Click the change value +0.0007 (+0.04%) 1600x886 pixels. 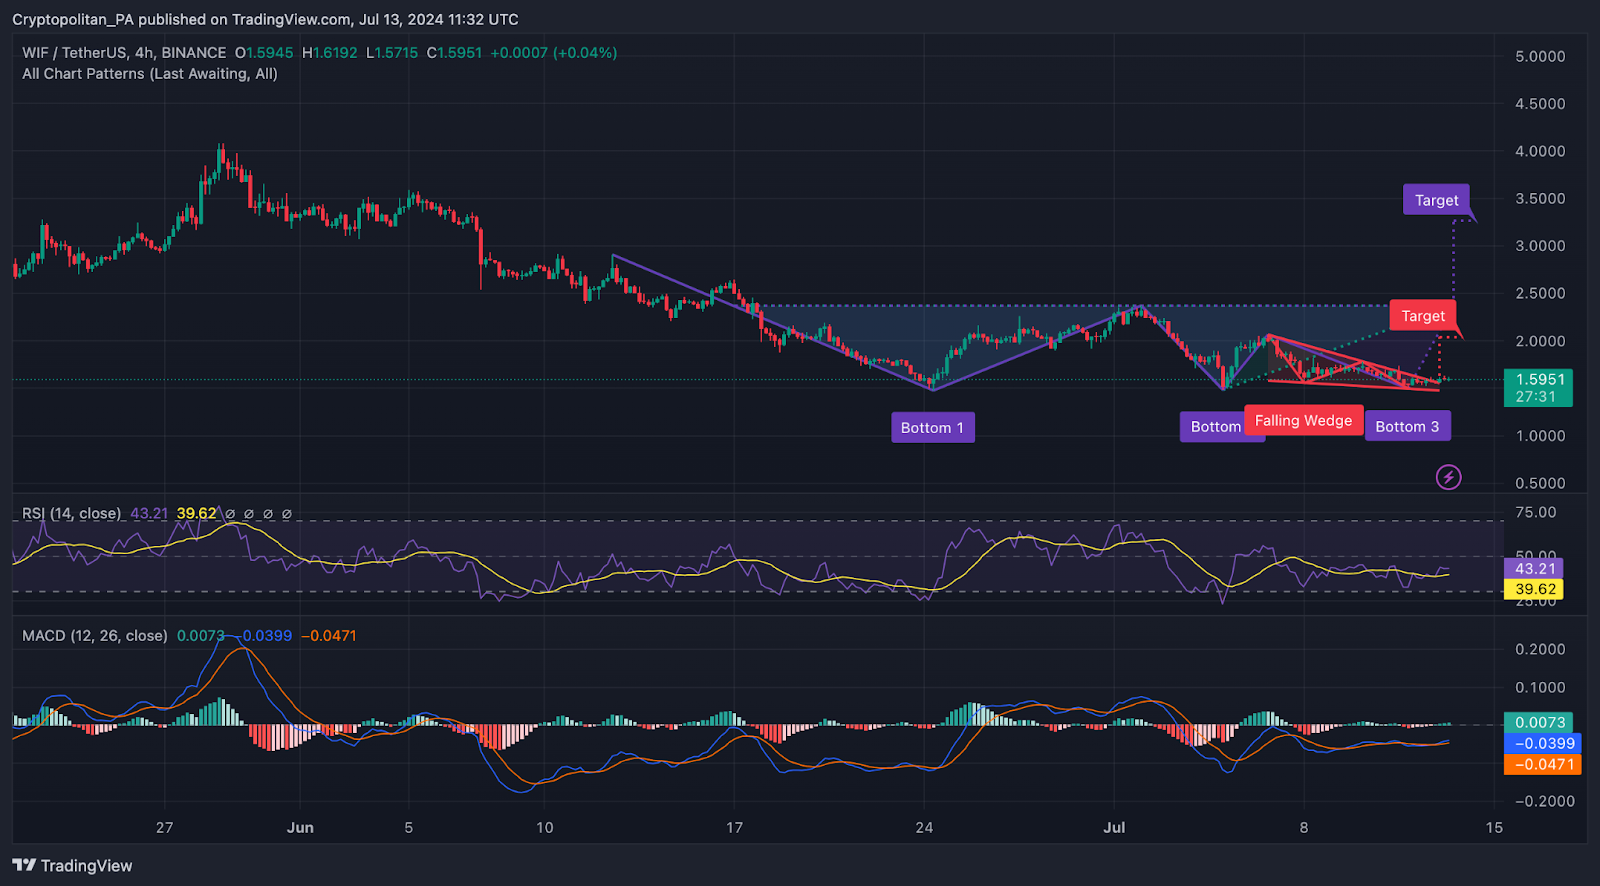553,53
